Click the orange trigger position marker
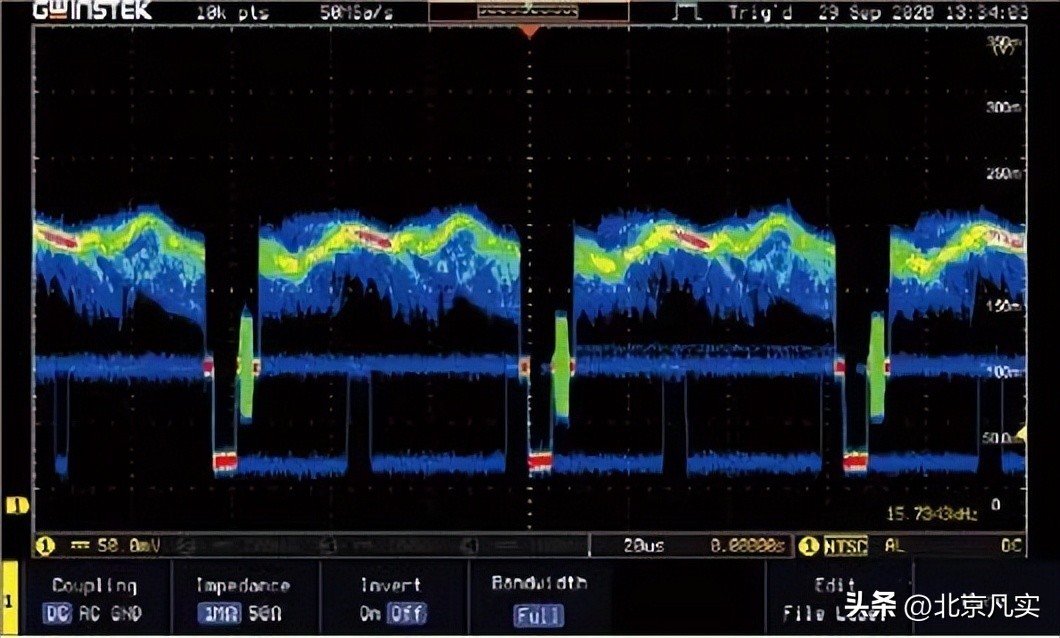 [529, 32]
